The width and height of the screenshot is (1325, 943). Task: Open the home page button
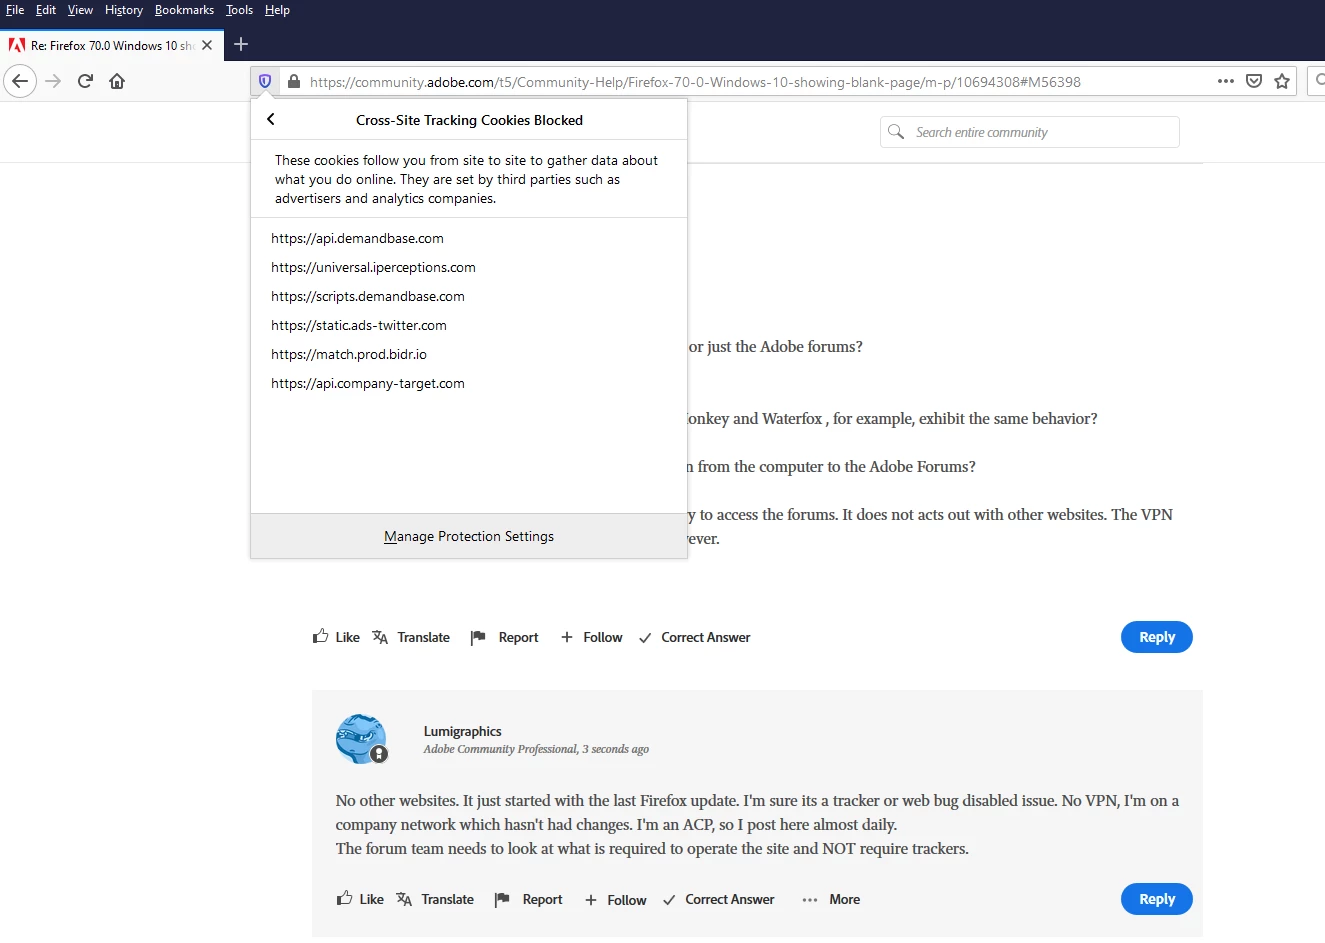[117, 81]
